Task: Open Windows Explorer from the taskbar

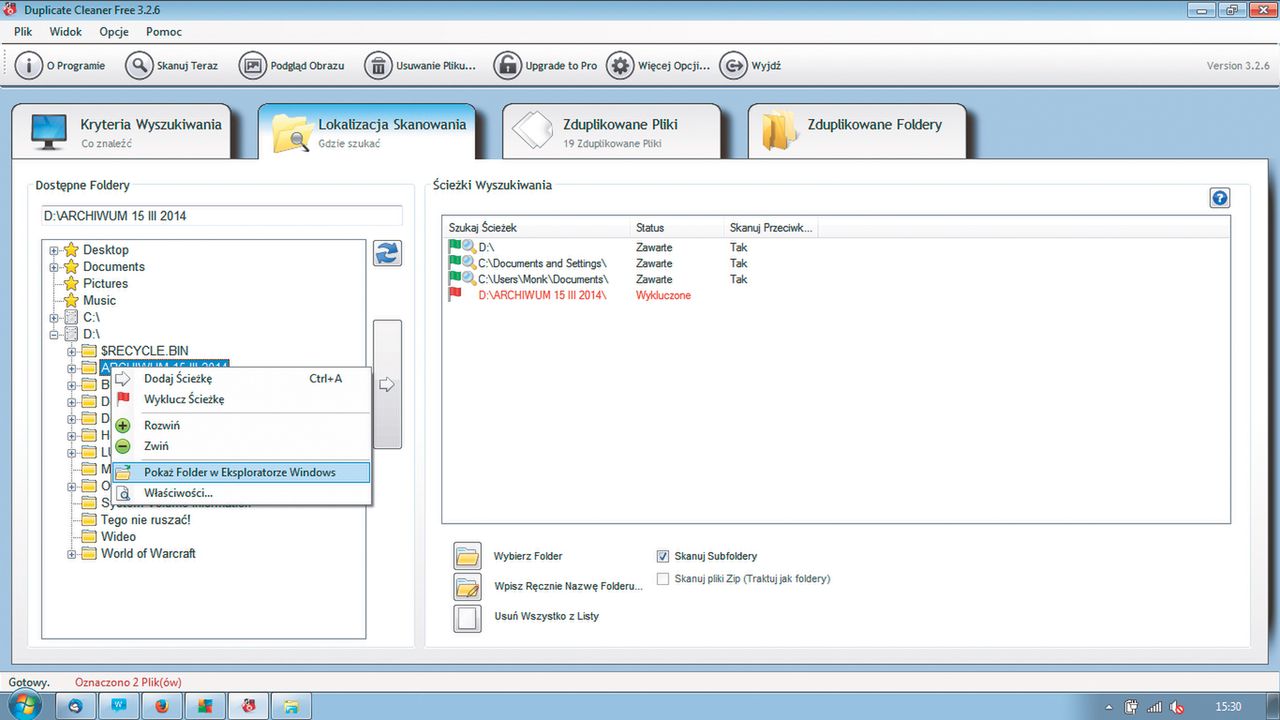Action: coord(292,705)
